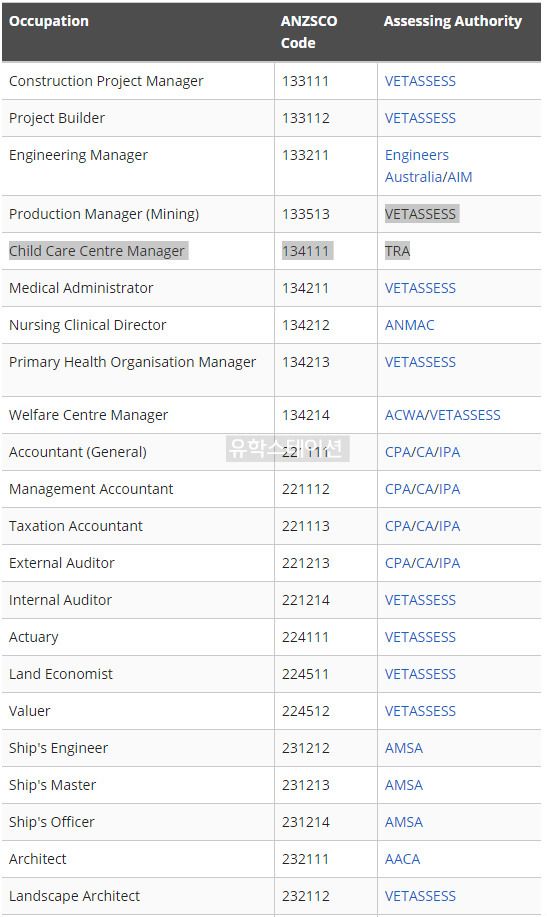Click TRA authority for Child Care Centre Manager
The image size is (547, 917).
(x=397, y=250)
